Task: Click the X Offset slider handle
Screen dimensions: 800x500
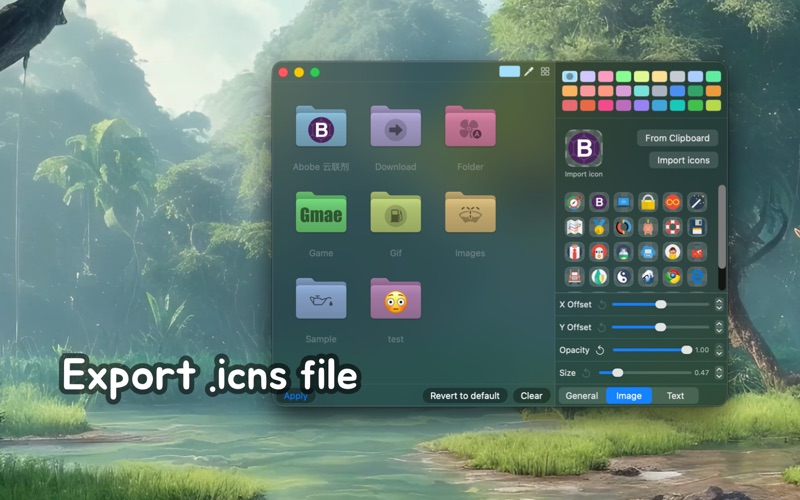Action: coord(661,305)
